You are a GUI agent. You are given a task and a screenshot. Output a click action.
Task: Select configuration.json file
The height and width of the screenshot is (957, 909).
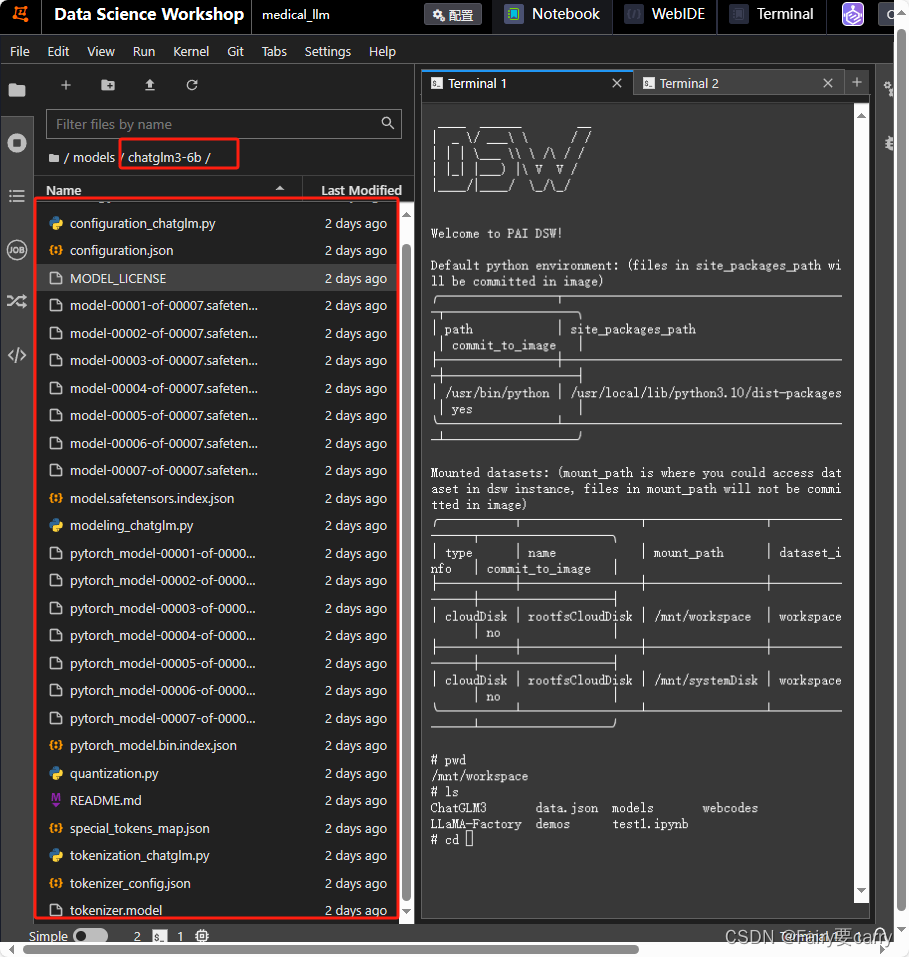pyautogui.click(x=217, y=250)
